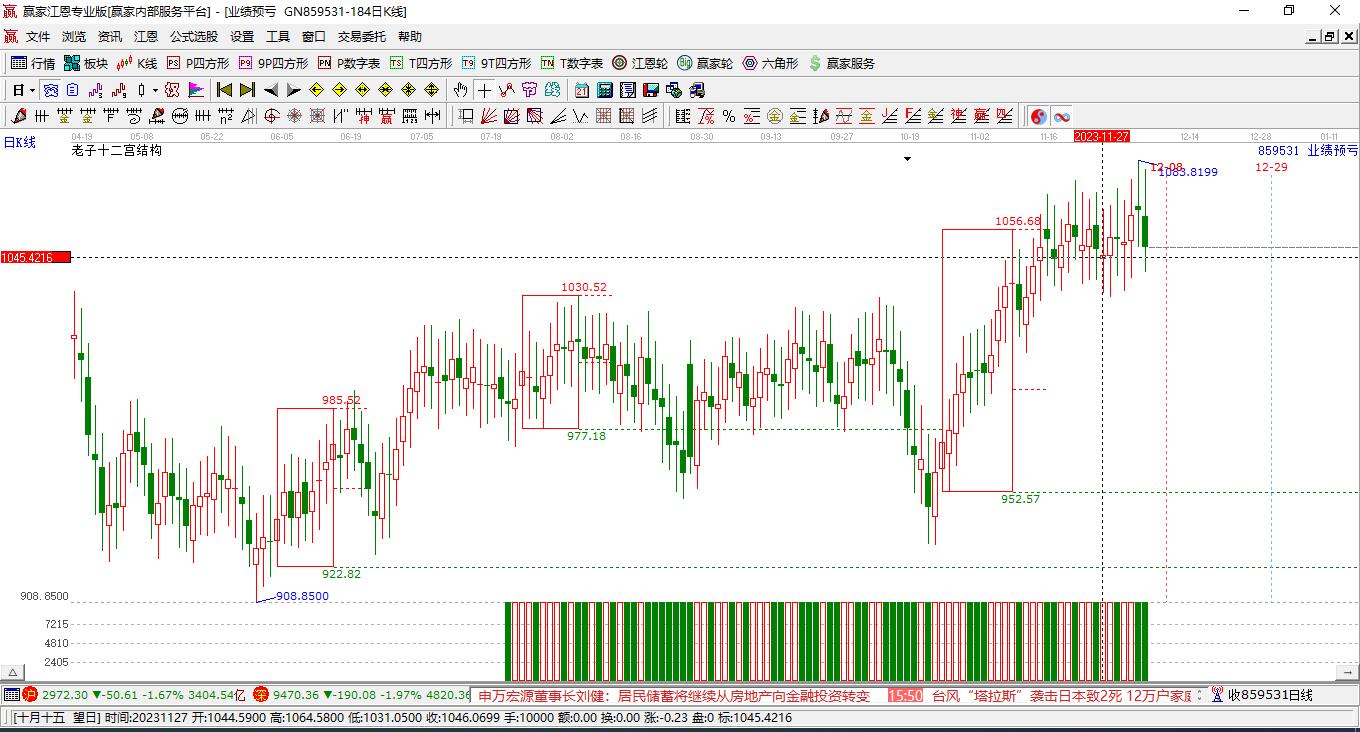
Task: Jump to last bar icon
Action: pos(247,90)
